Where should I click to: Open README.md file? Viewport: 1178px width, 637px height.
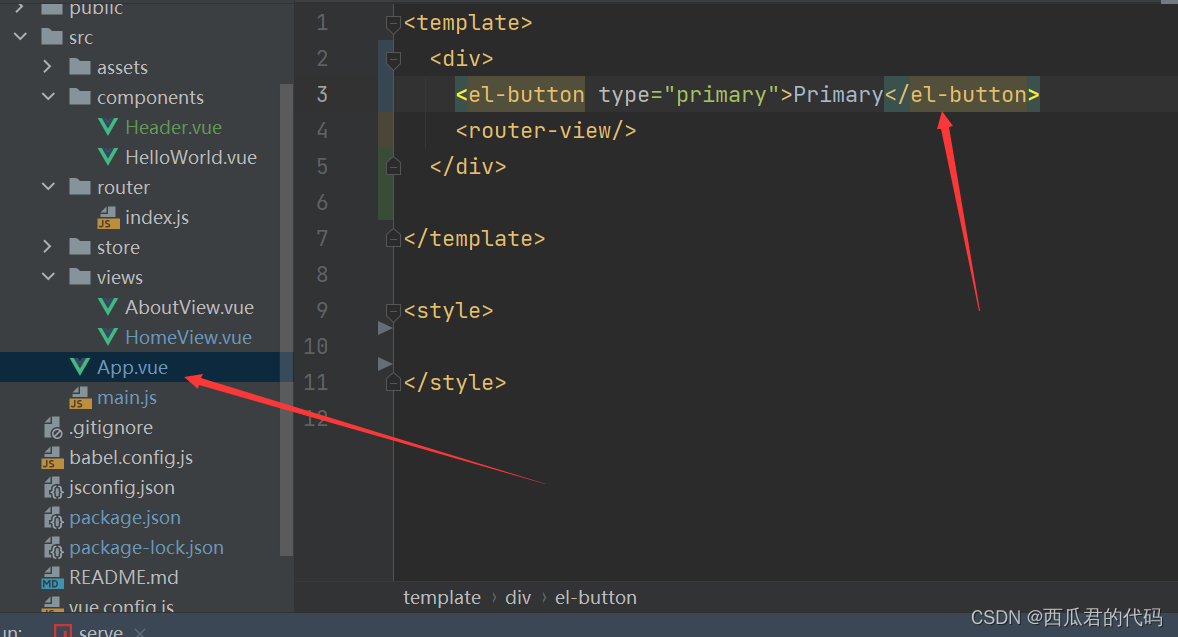[x=124, y=578]
